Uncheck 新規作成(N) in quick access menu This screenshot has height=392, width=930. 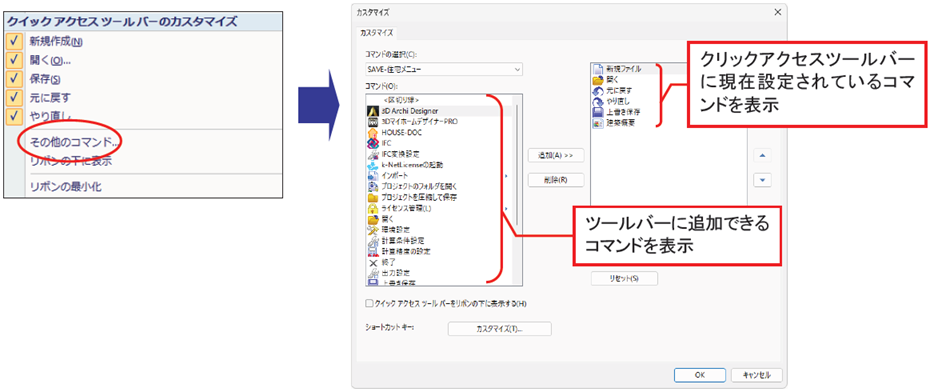click(x=14, y=42)
